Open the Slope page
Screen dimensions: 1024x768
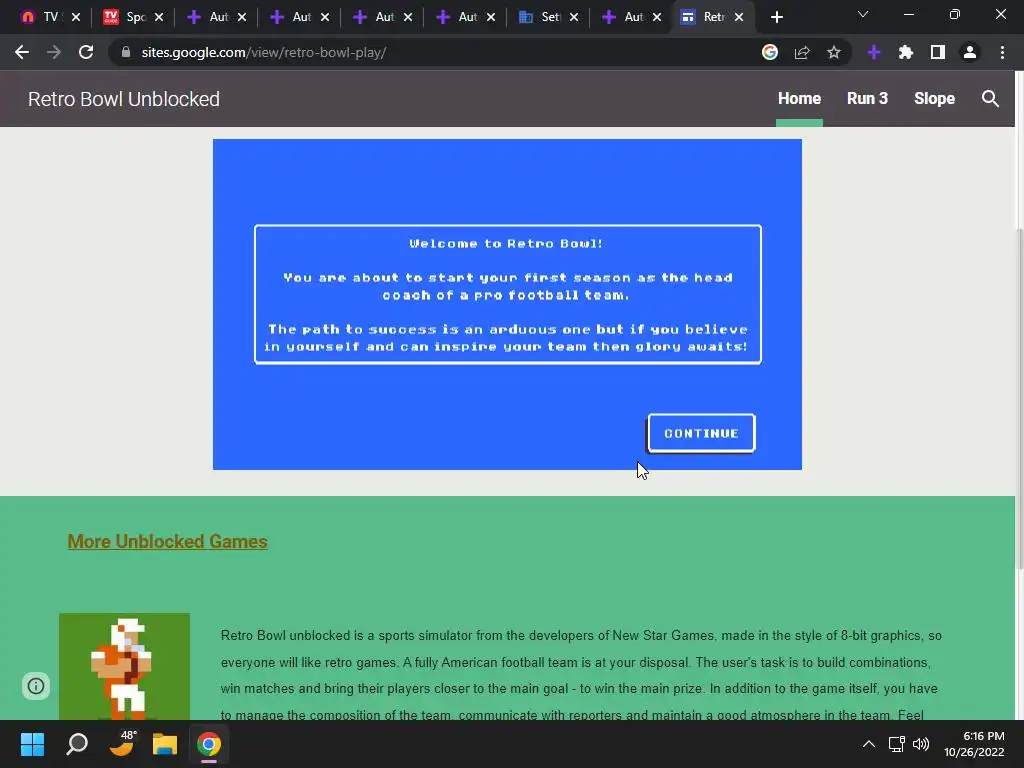[934, 99]
